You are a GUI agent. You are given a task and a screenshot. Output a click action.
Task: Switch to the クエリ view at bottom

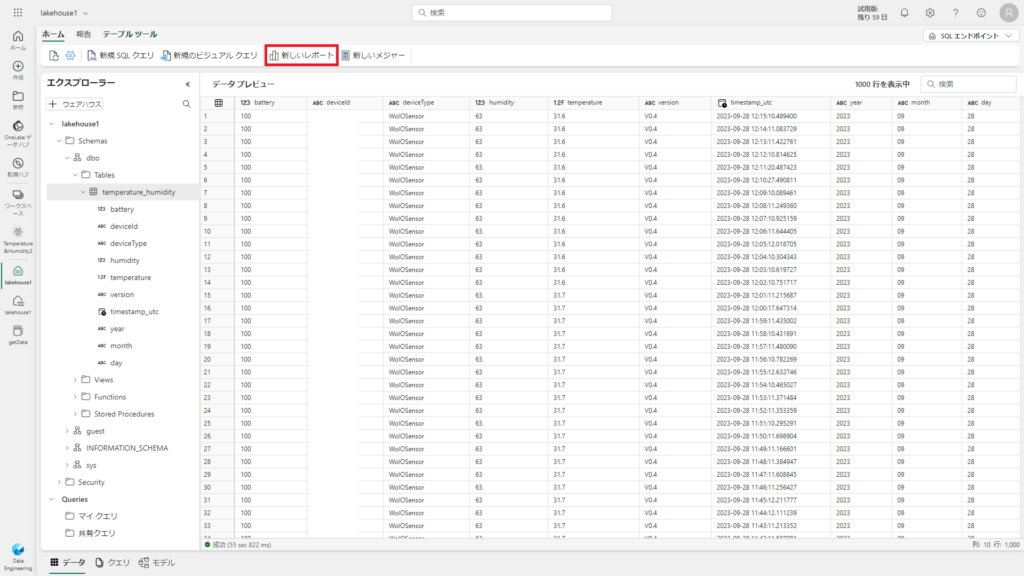click(112, 563)
